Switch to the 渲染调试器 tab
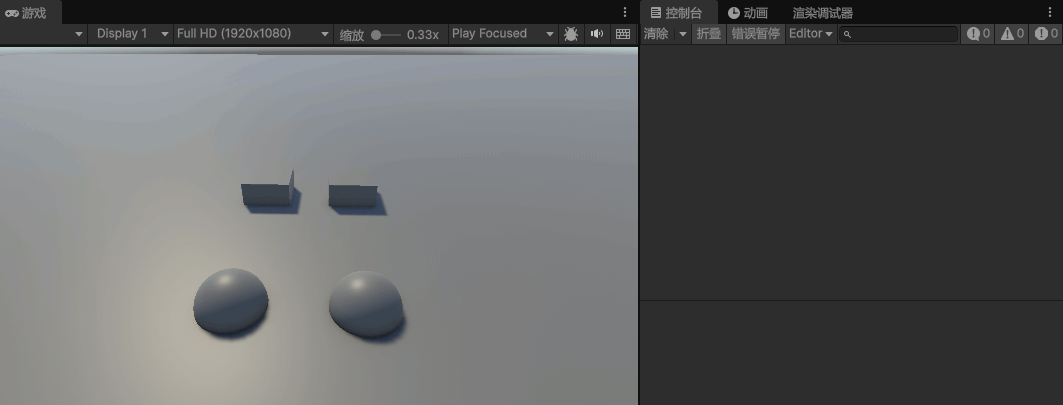1063x405 pixels. [x=822, y=13]
